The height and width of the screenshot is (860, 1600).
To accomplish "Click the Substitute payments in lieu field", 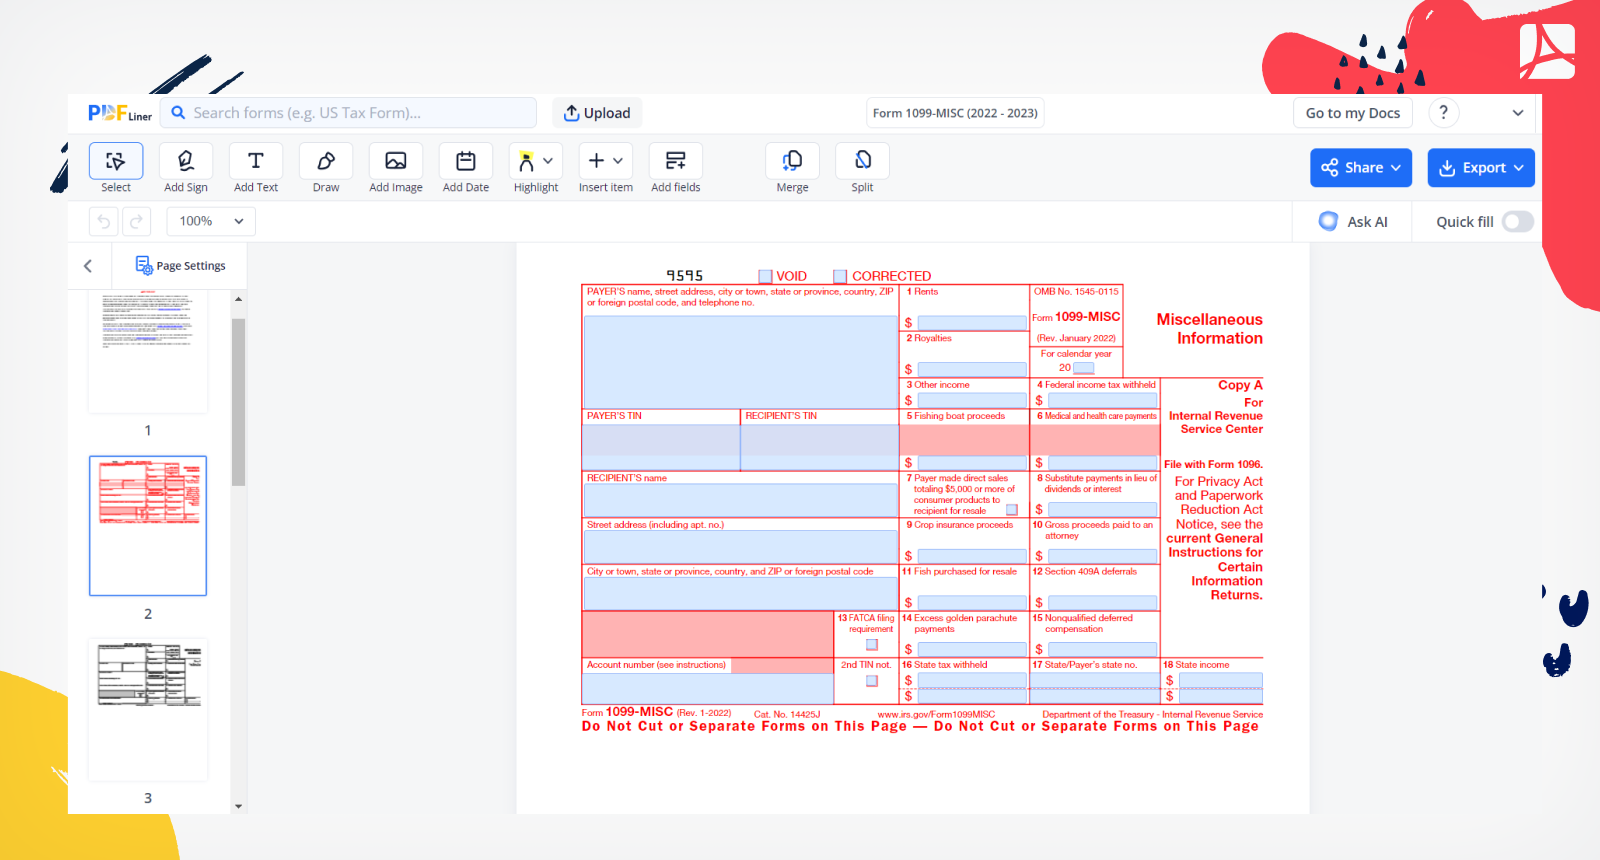I will pos(1102,509).
